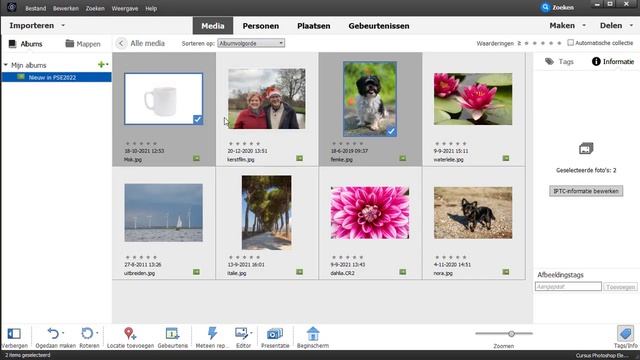Click the album badge icon on uitbreiden.jpg

(196, 272)
